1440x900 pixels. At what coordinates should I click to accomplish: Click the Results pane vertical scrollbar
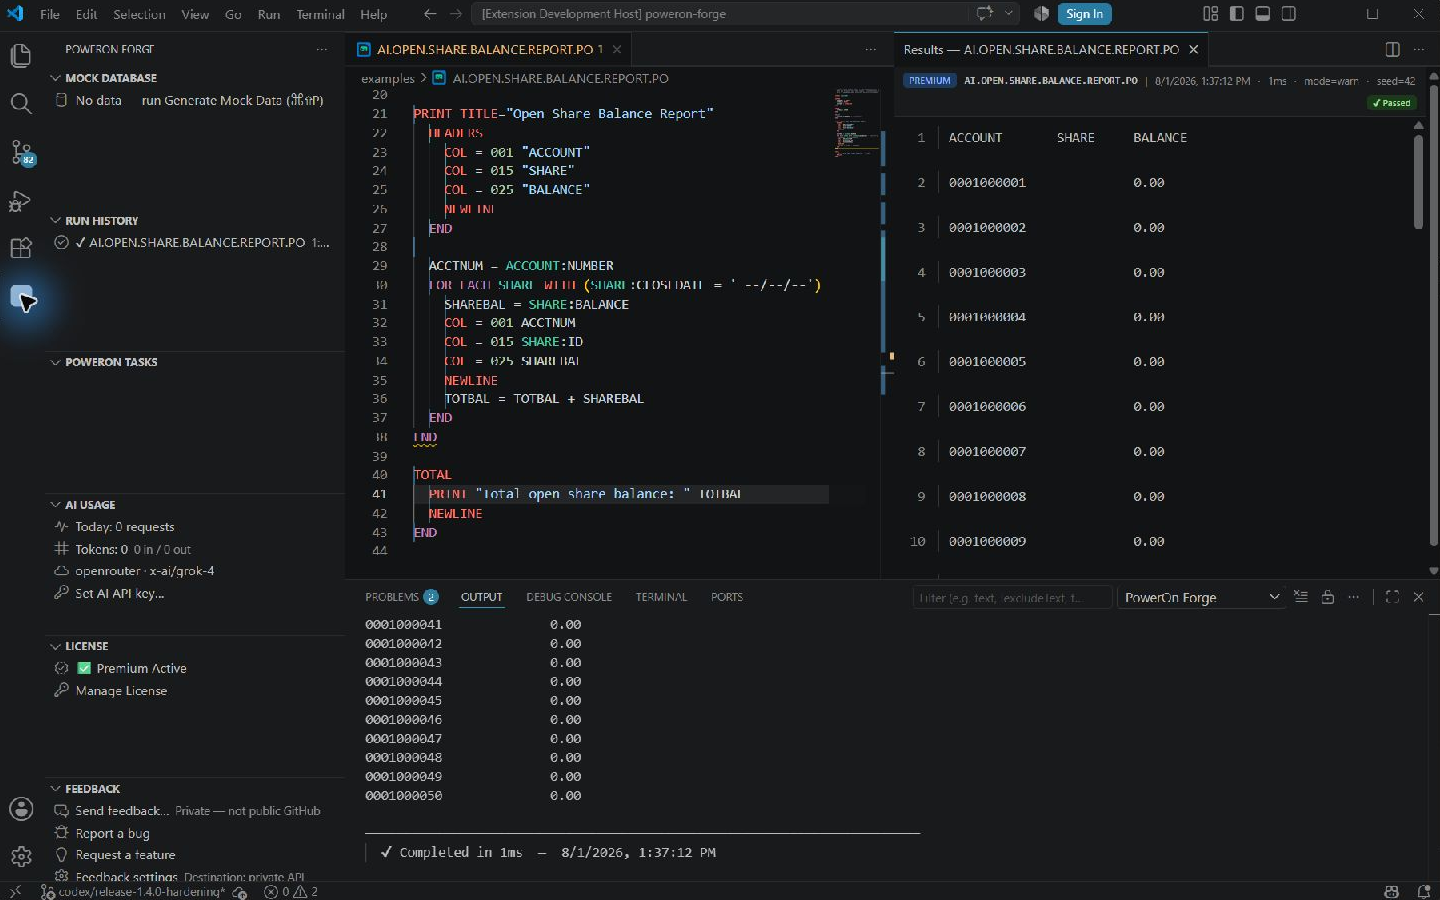[1418, 182]
